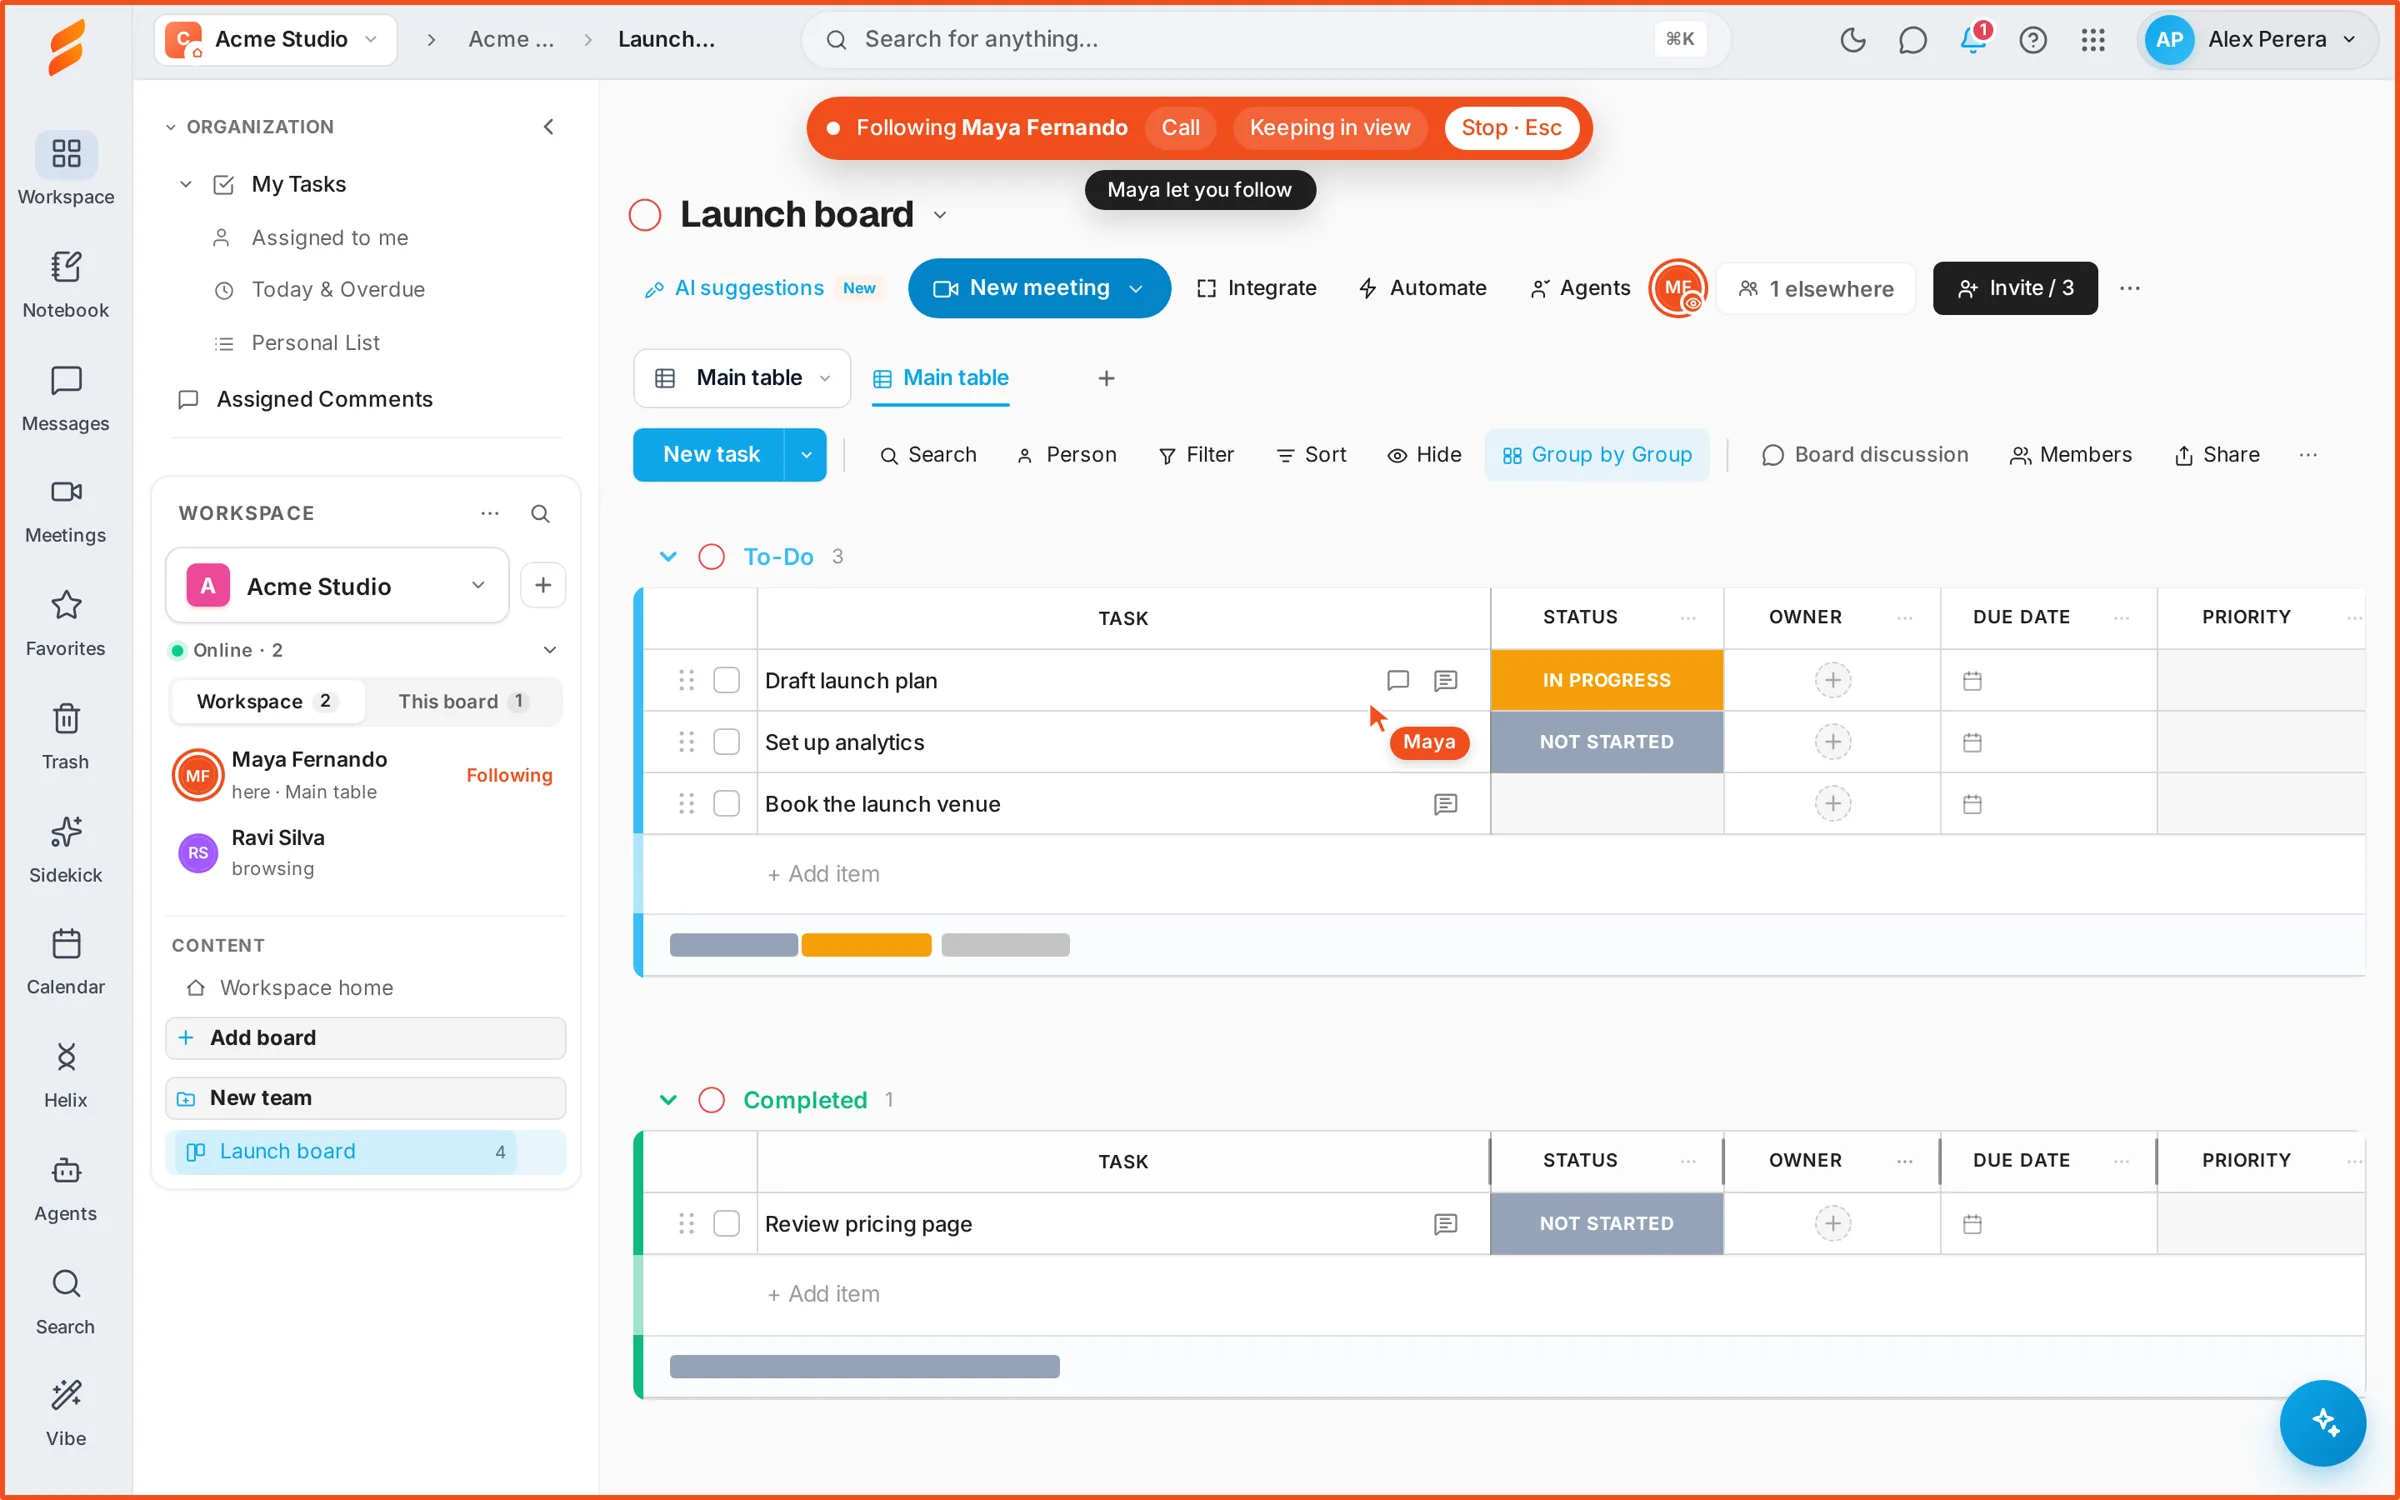The width and height of the screenshot is (2400, 1500).
Task: Click orange segment of To-Do summary bar
Action: point(866,945)
